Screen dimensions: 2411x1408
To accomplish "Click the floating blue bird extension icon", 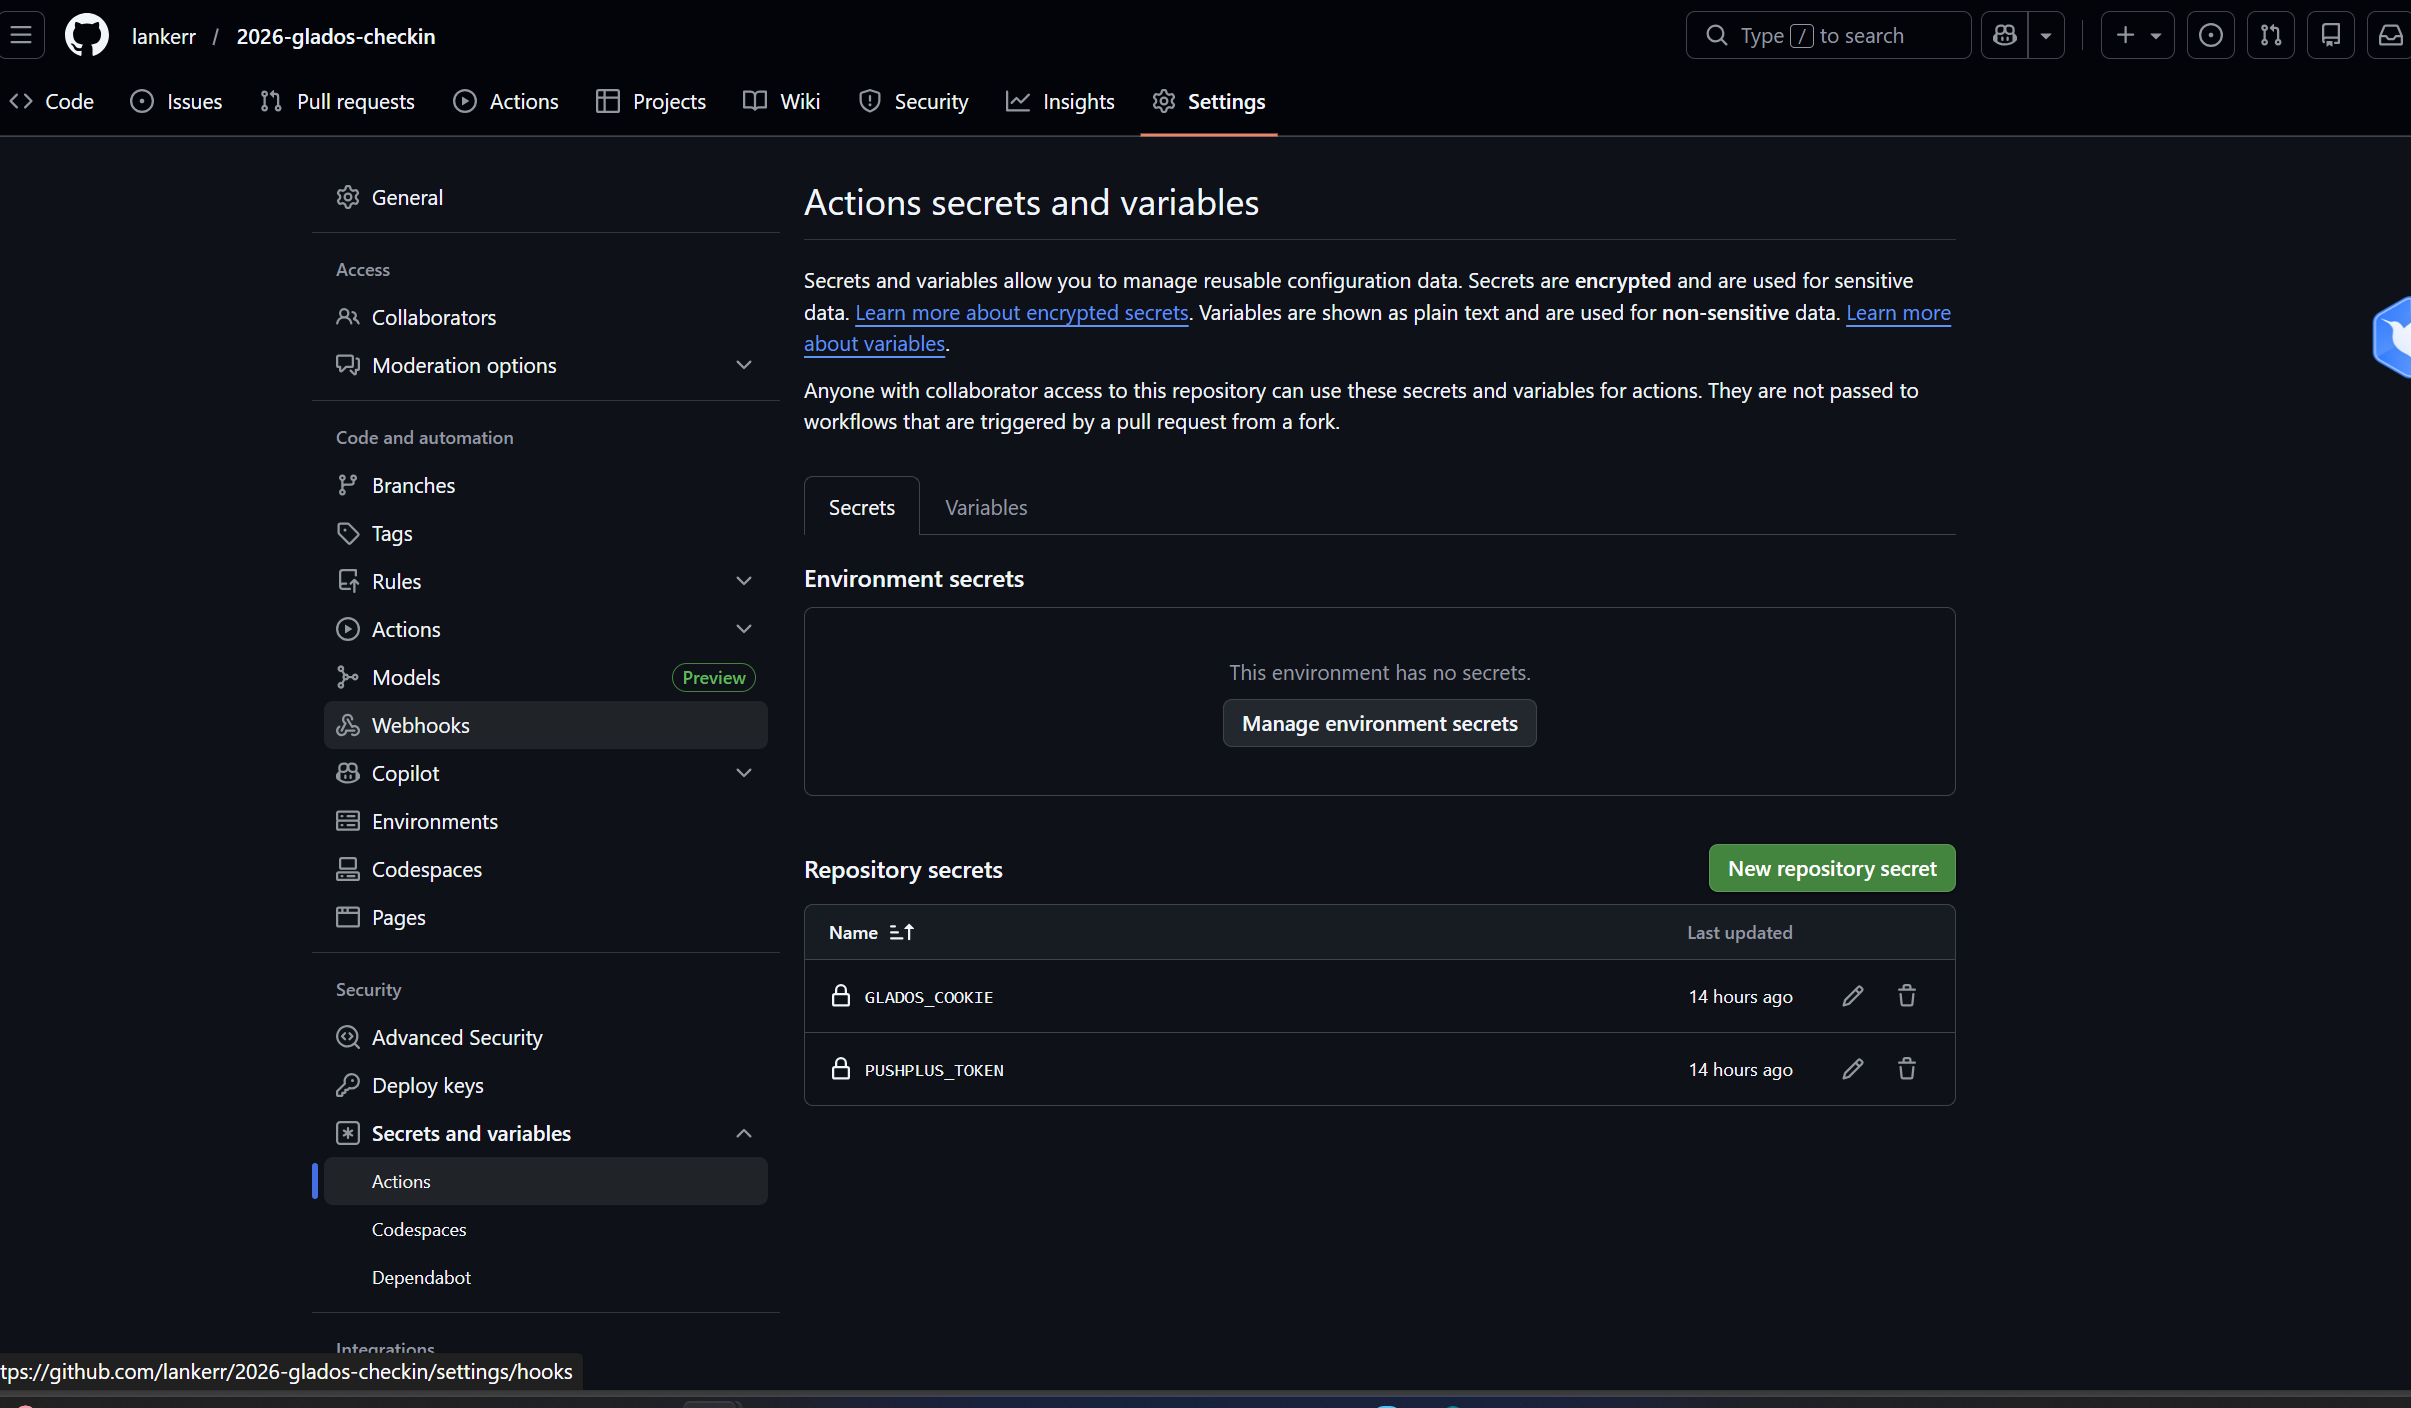I will [x=2393, y=338].
